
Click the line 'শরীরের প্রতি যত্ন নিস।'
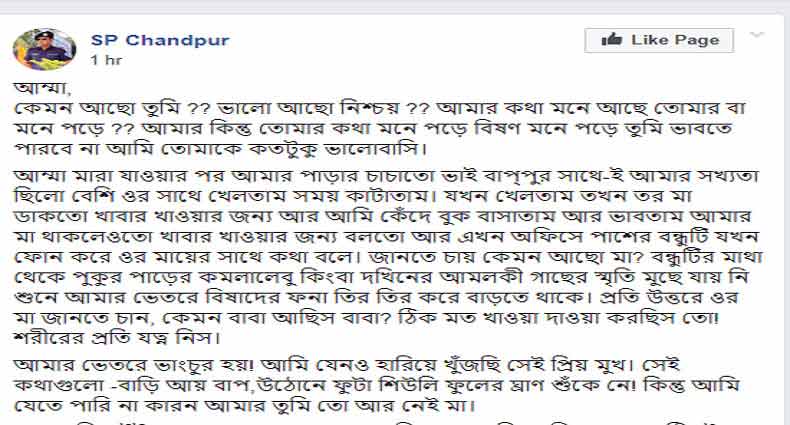(x=117, y=337)
